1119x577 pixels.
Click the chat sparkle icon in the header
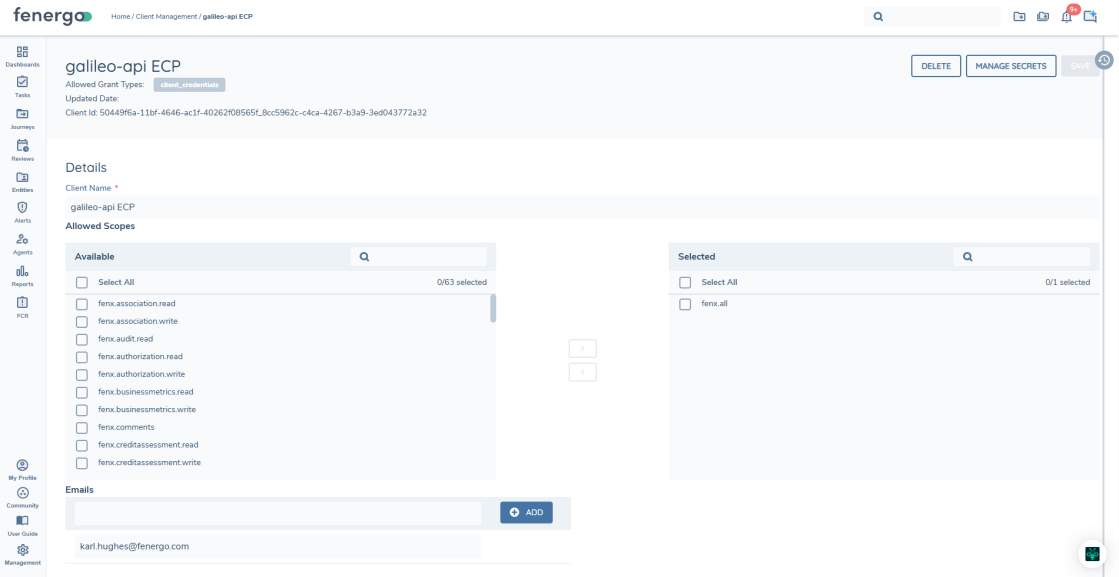pos(1090,16)
